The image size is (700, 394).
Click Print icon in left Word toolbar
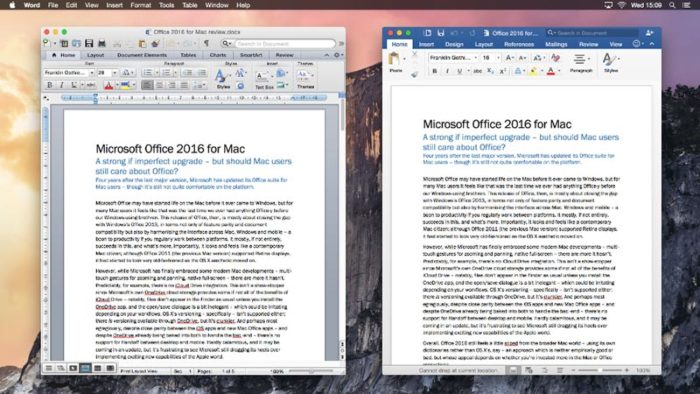(102, 43)
